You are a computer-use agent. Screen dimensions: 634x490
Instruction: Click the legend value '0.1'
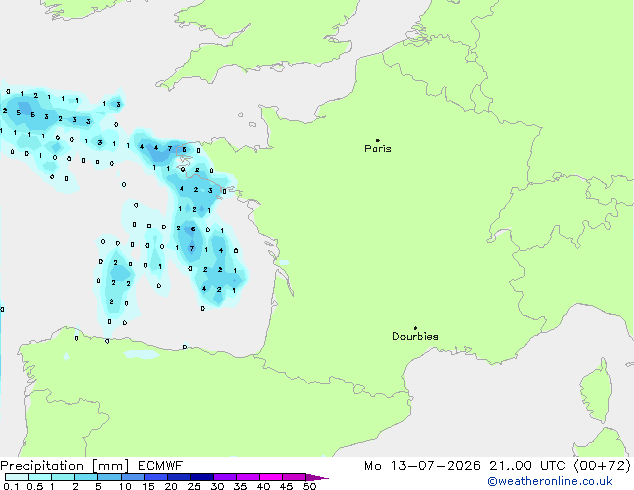tap(11, 486)
